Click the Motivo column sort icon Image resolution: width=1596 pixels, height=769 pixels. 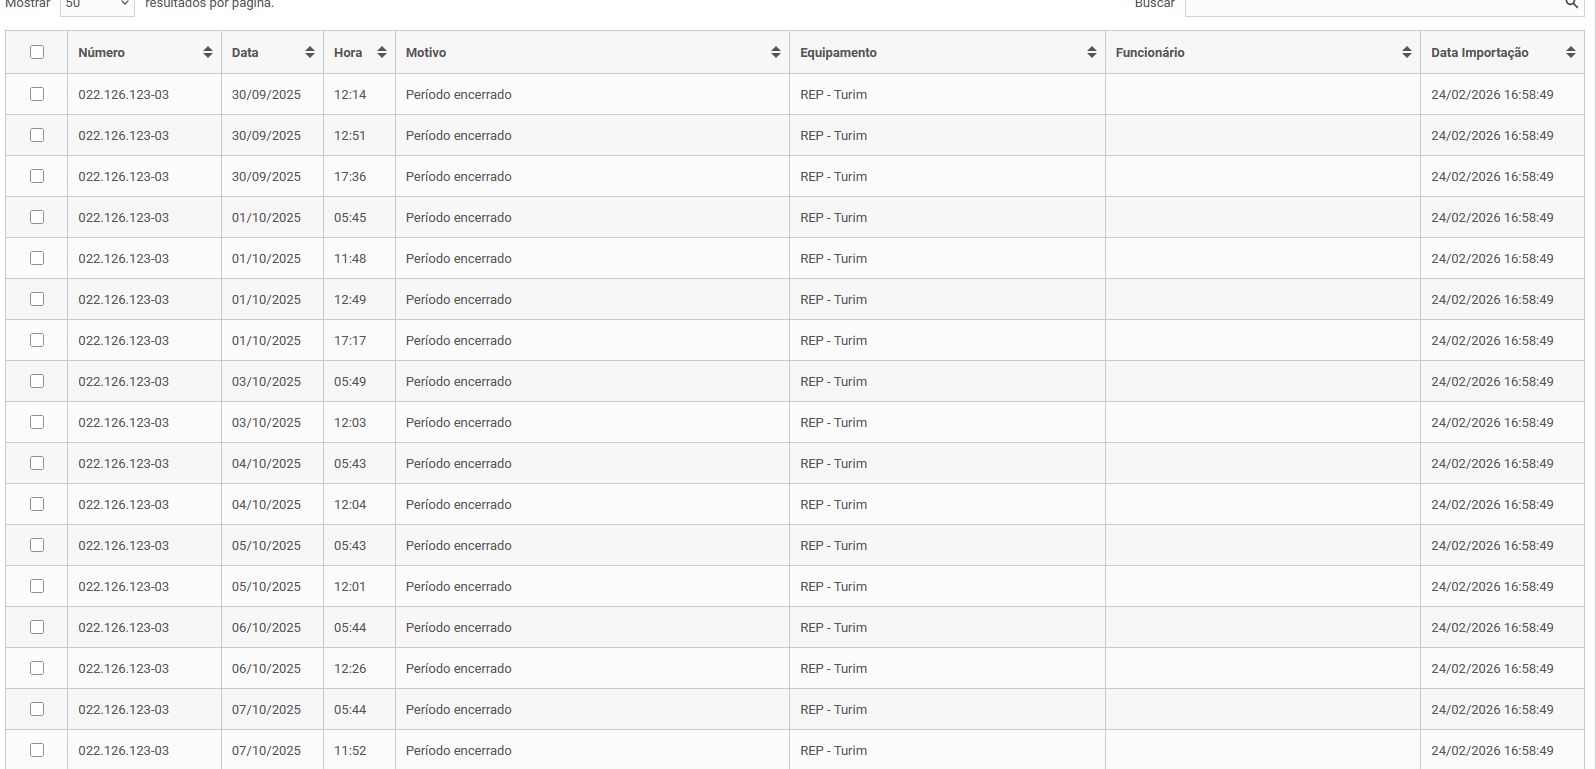tap(775, 53)
